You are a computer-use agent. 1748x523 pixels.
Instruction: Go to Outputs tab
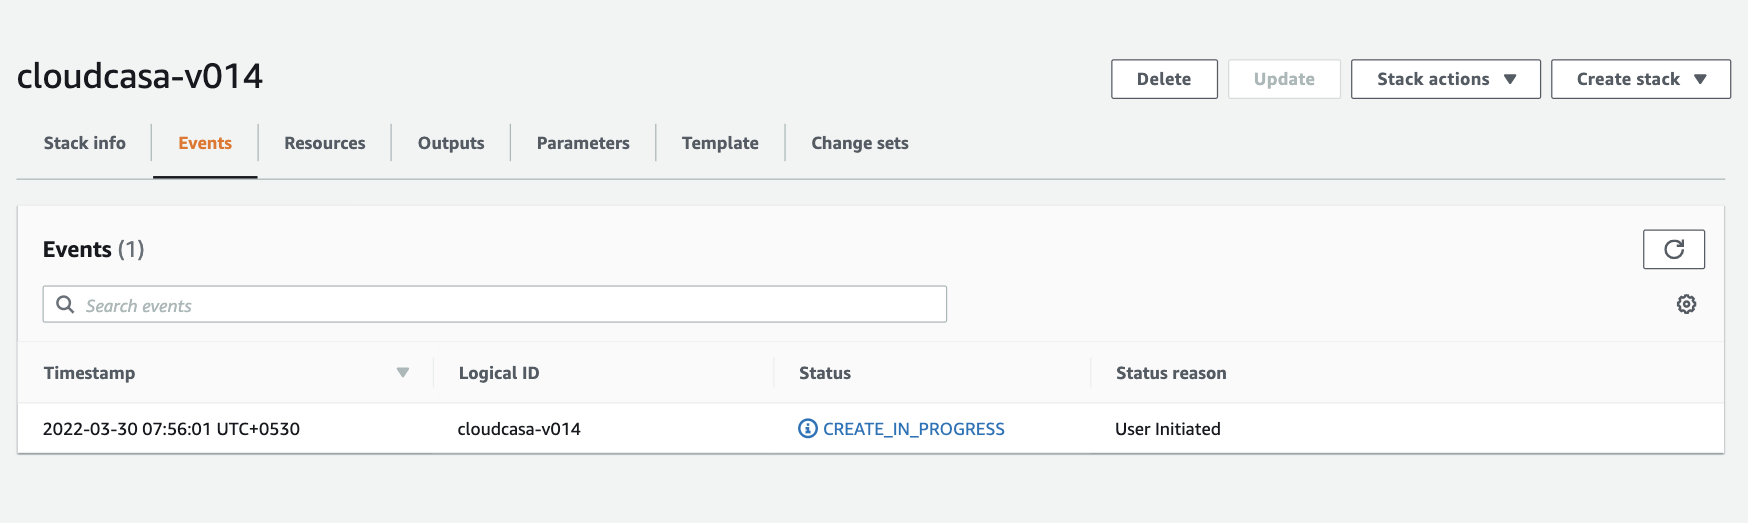pos(451,143)
